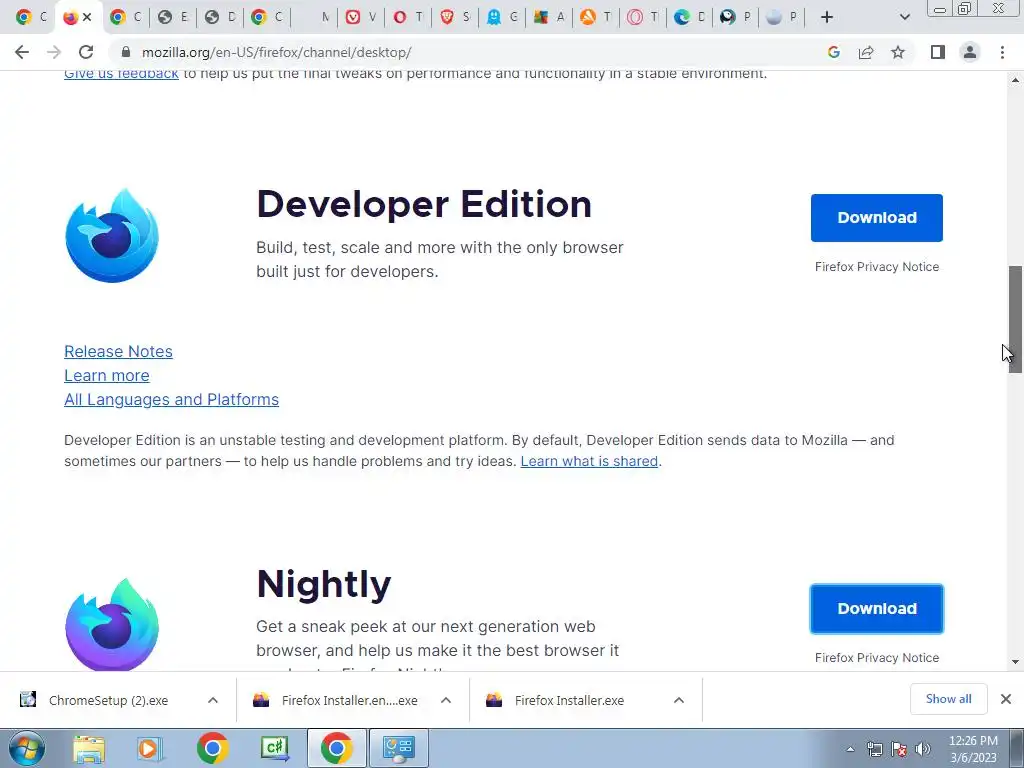Viewport: 1024px width, 768px height.
Task: Click the Nightly heading
Action: [x=324, y=584]
